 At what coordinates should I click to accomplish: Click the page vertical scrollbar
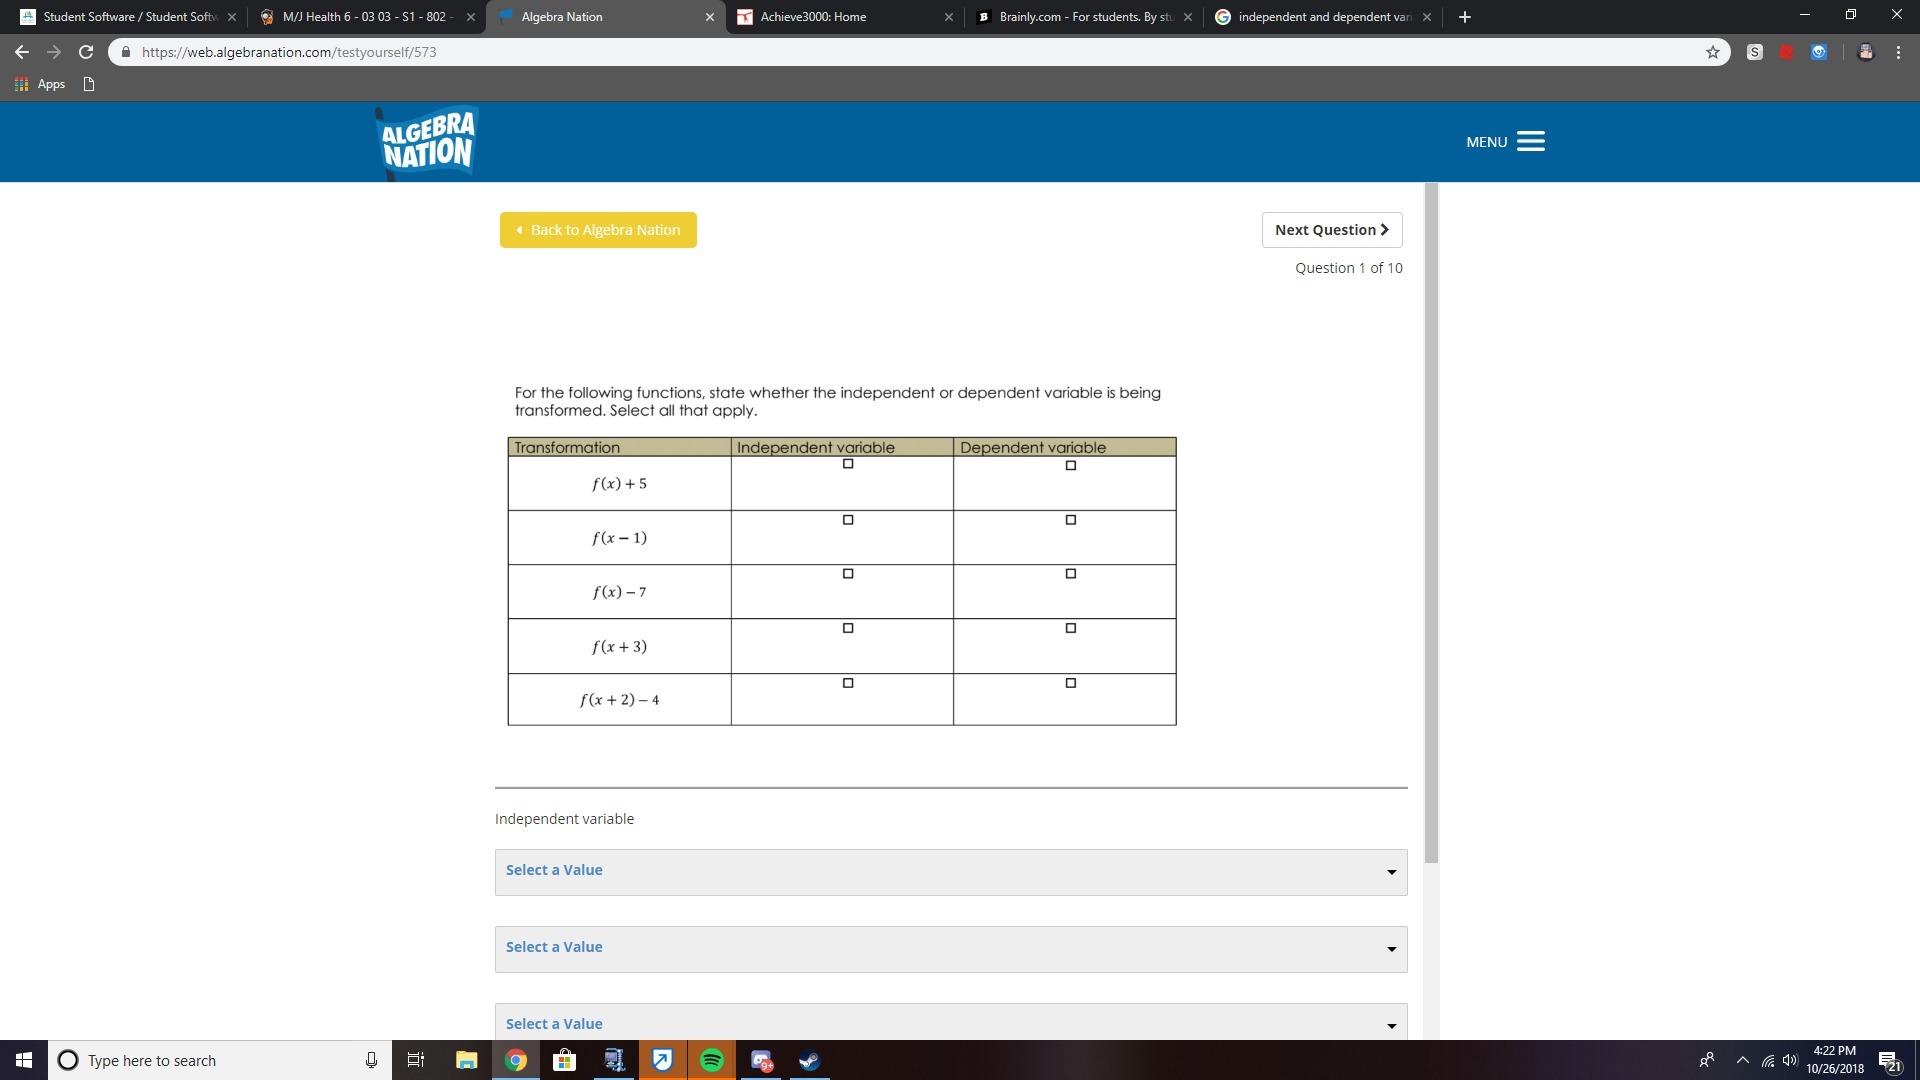(x=1431, y=520)
